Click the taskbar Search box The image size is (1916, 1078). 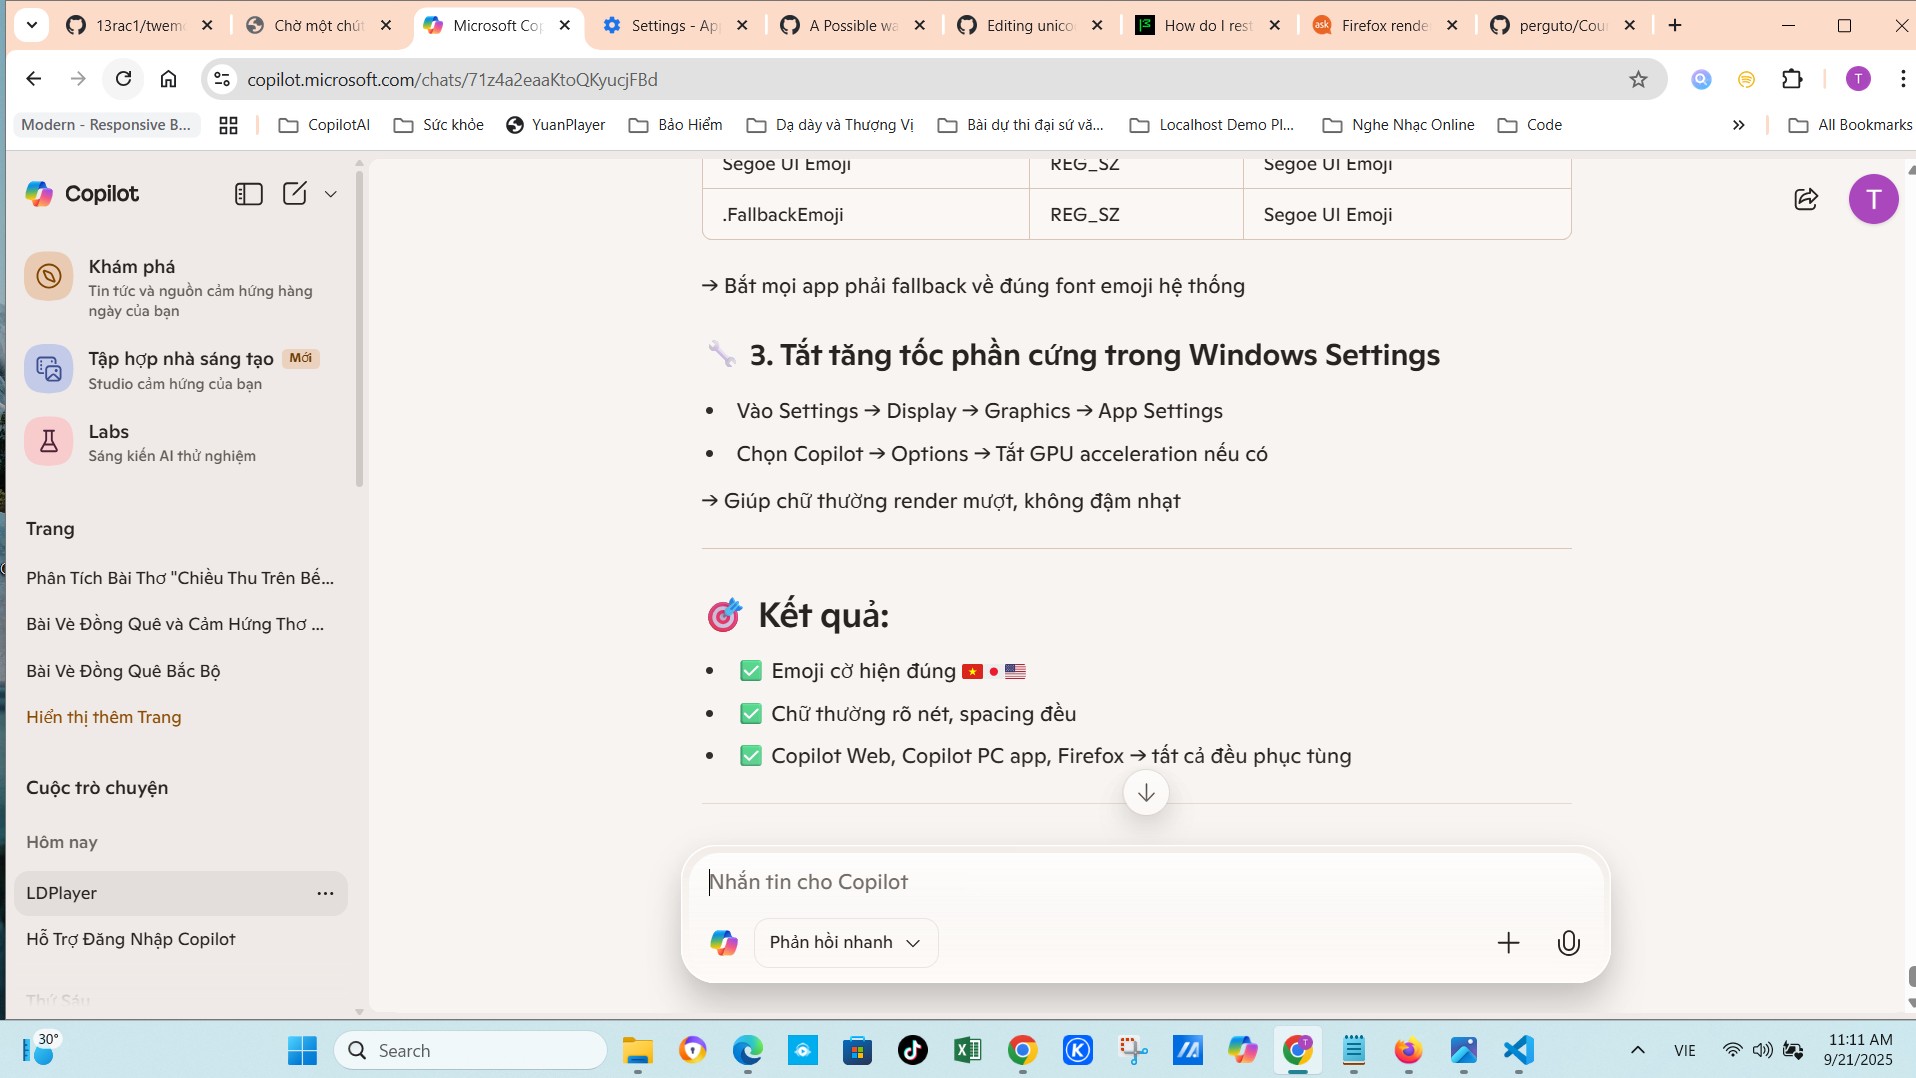tap(471, 1050)
